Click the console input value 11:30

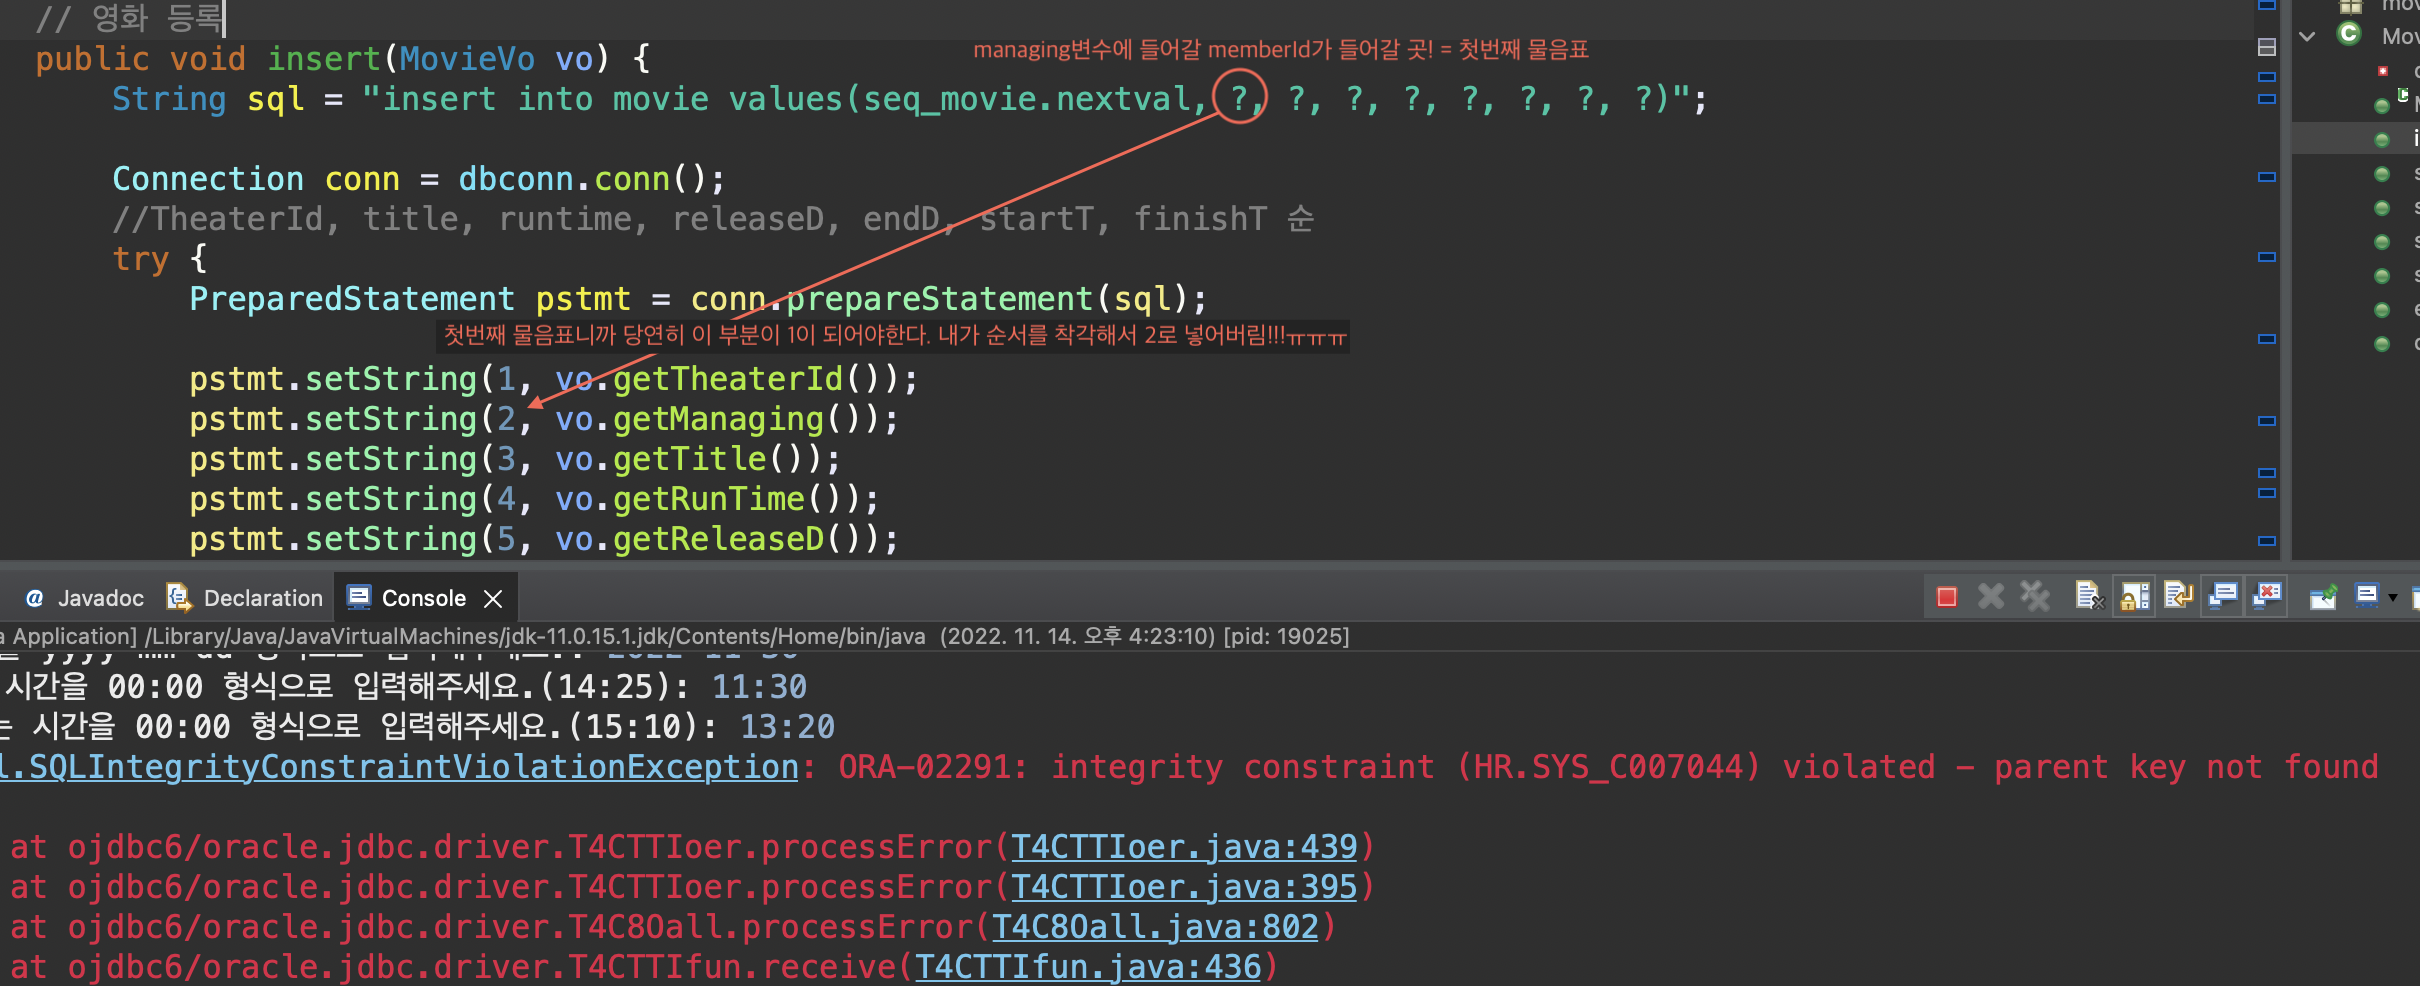(x=759, y=687)
